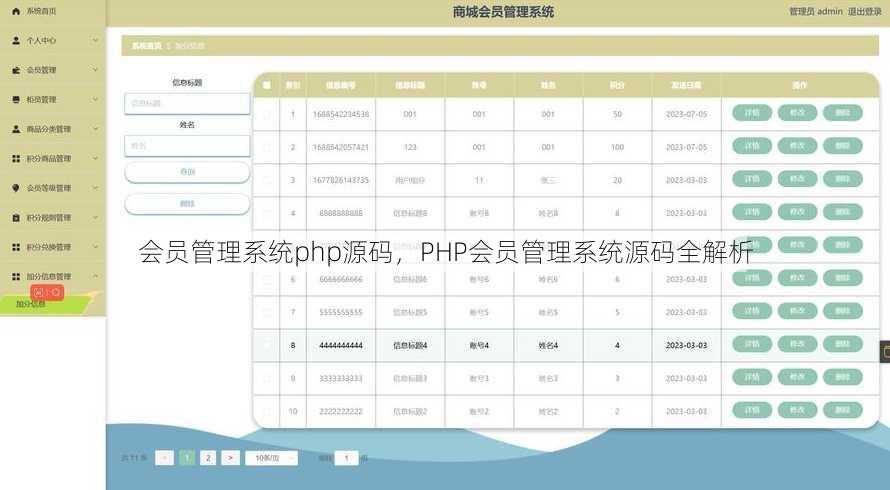Expand the 会员管理 menu chevron
The height and width of the screenshot is (490, 890).
point(95,70)
